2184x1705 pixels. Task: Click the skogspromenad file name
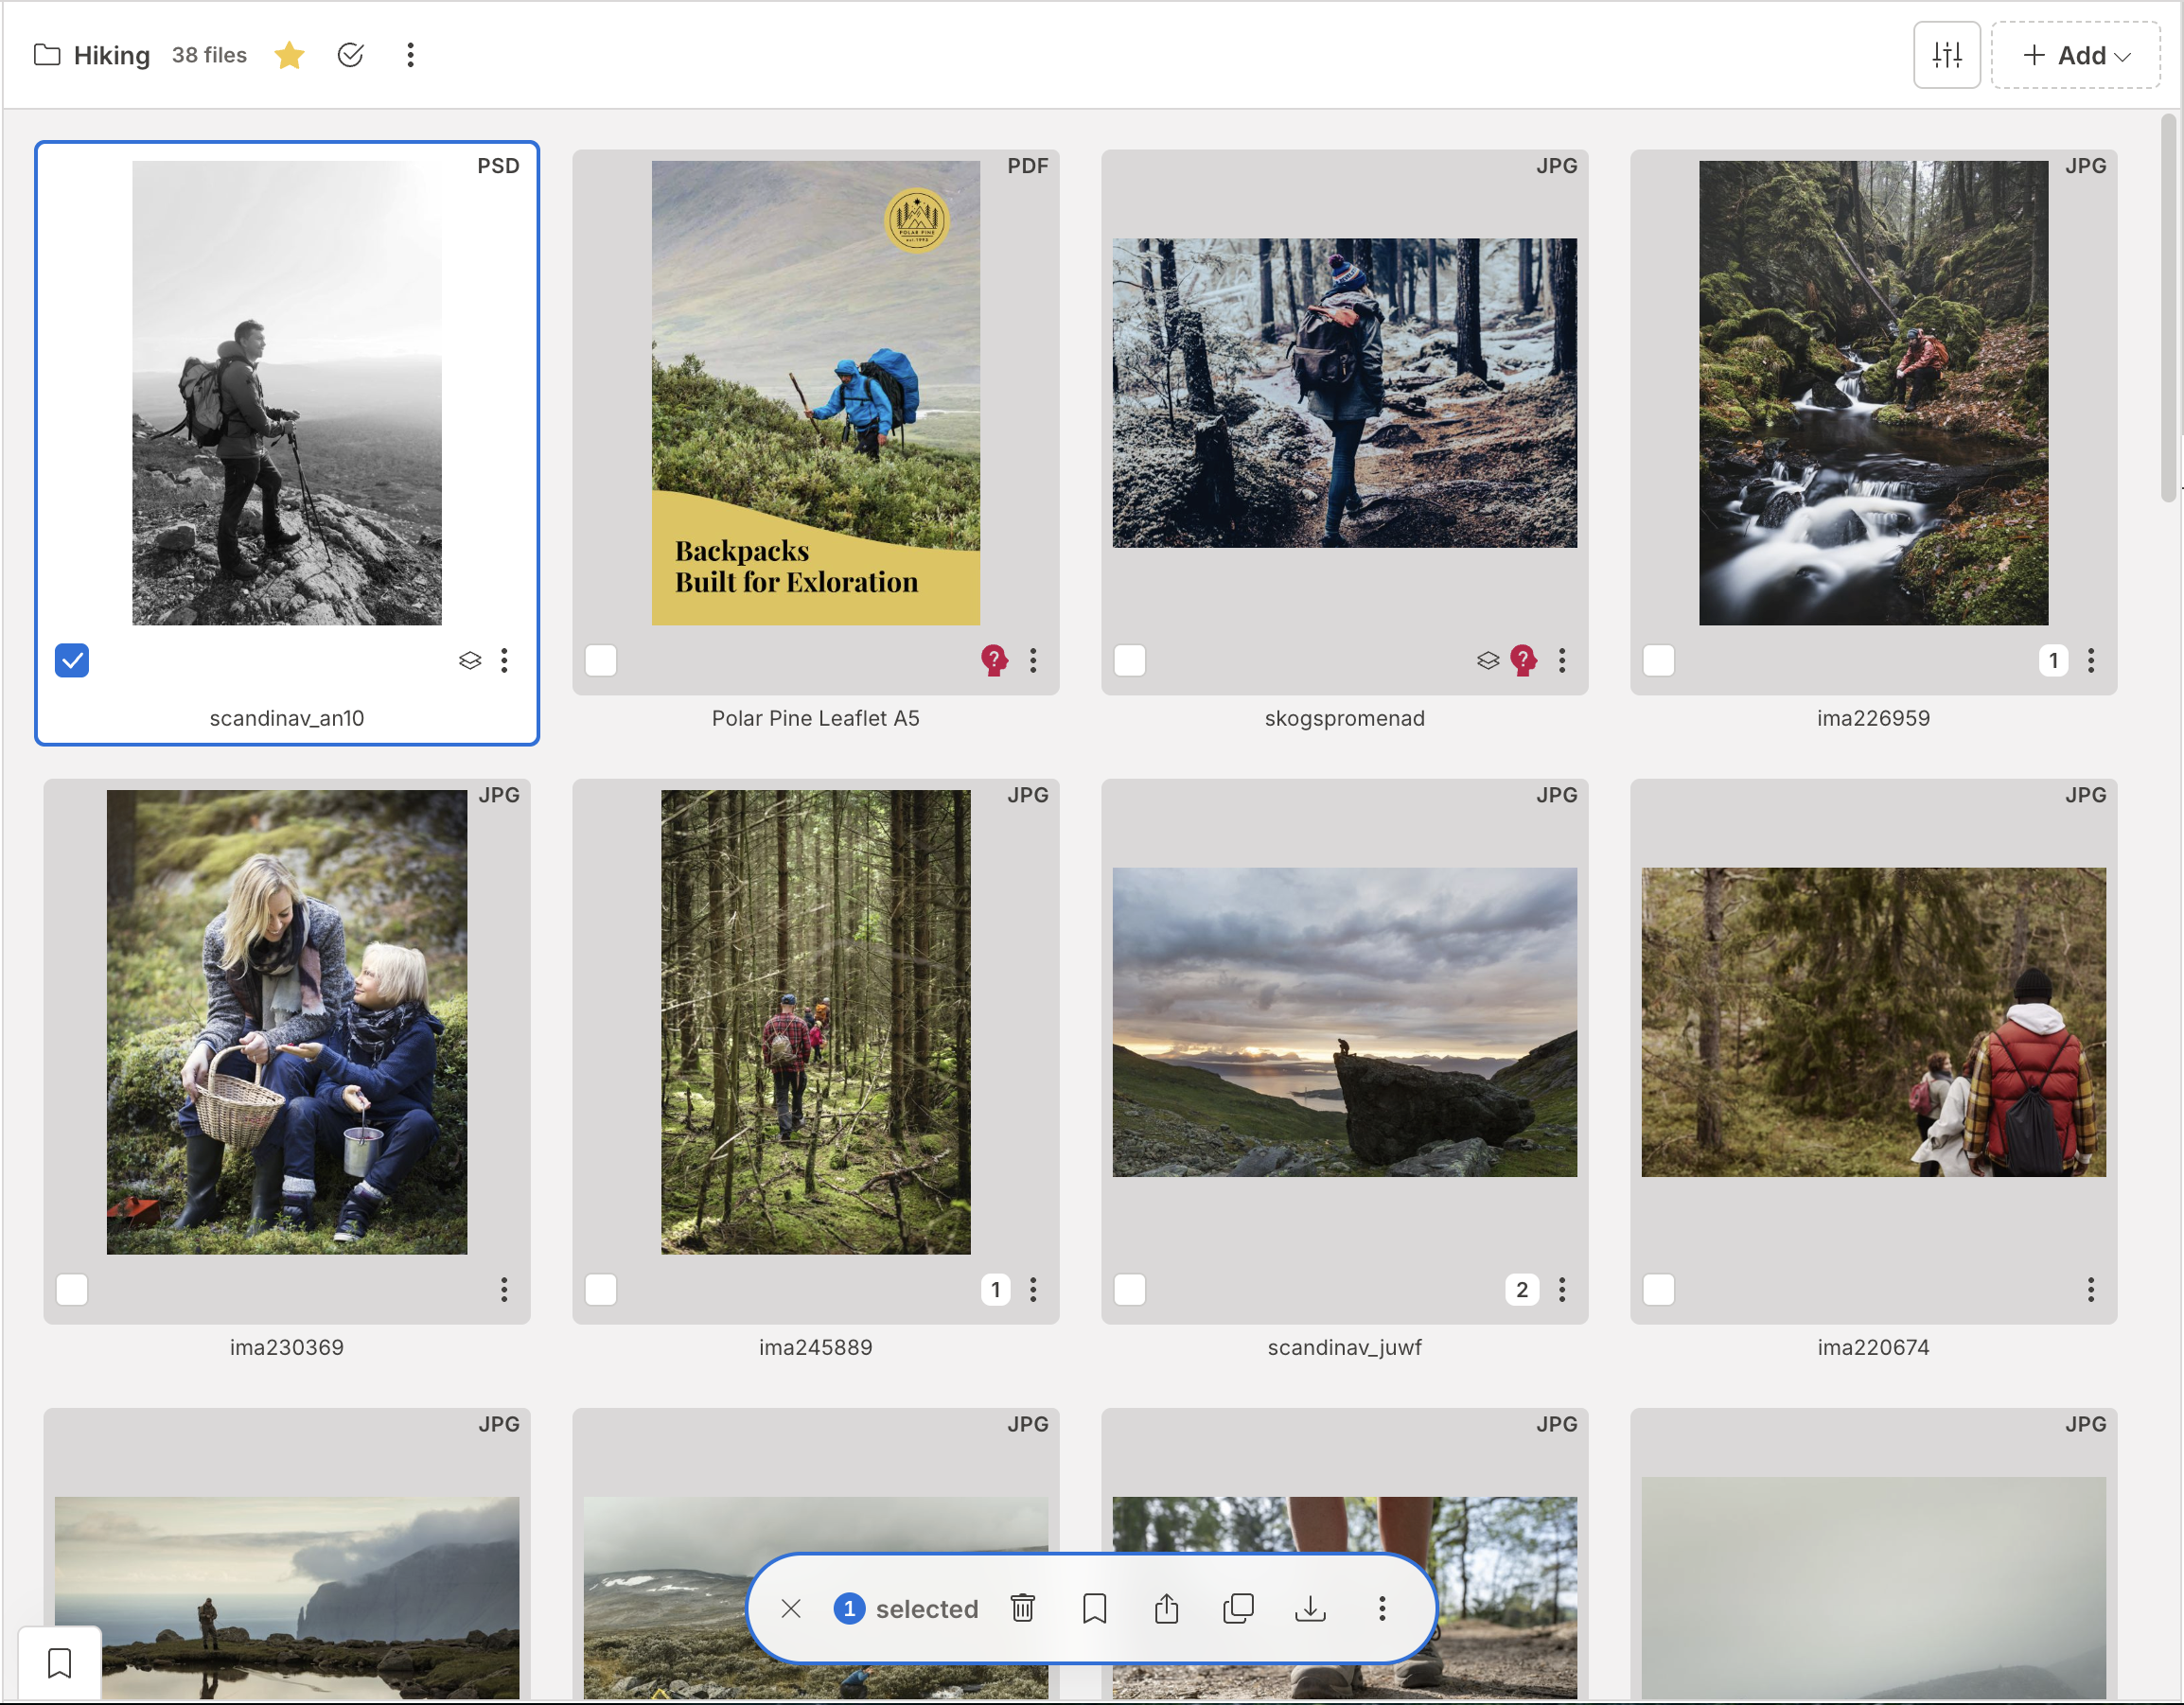click(x=1345, y=718)
